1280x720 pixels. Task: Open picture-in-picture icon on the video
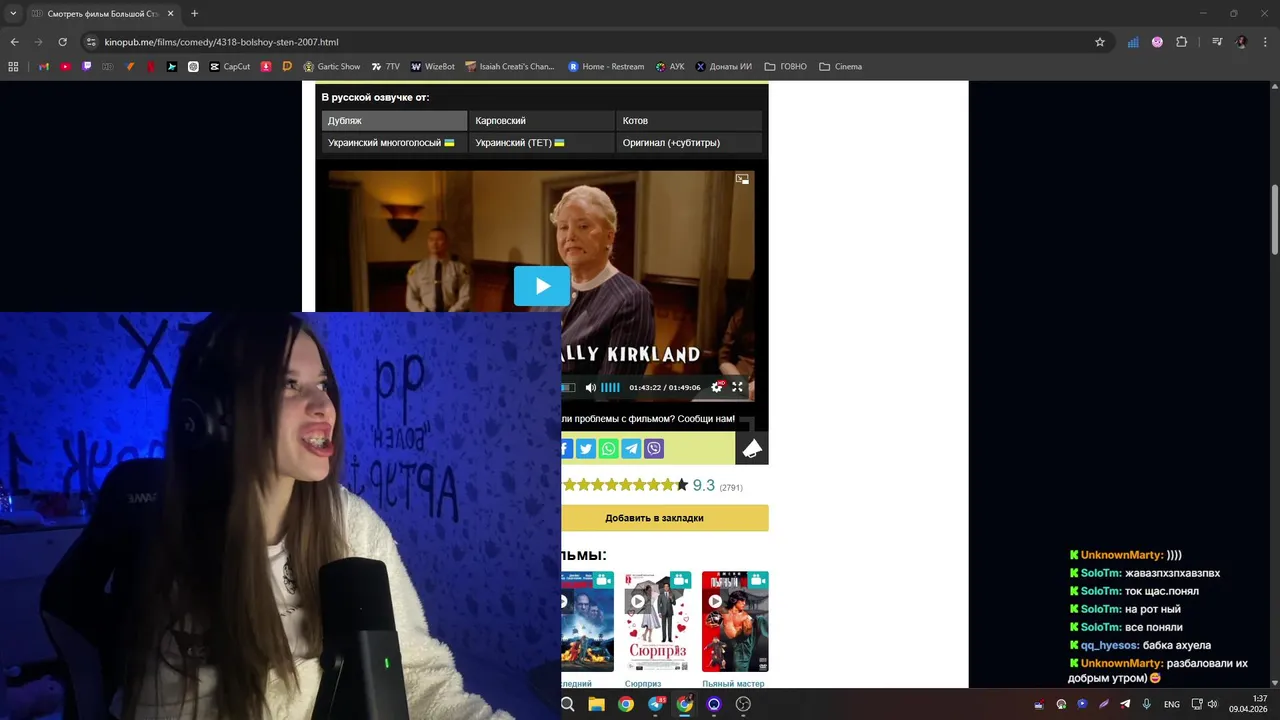pos(742,179)
